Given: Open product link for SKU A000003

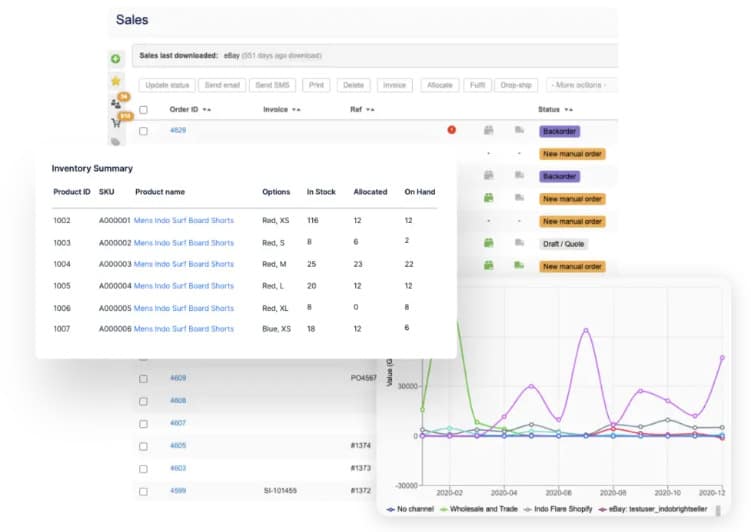Looking at the screenshot, I should [184, 264].
